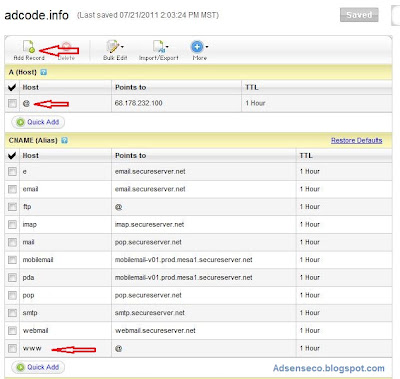Click Quick Add under A (Host)
This screenshot has width=400, height=379.
tap(38, 122)
